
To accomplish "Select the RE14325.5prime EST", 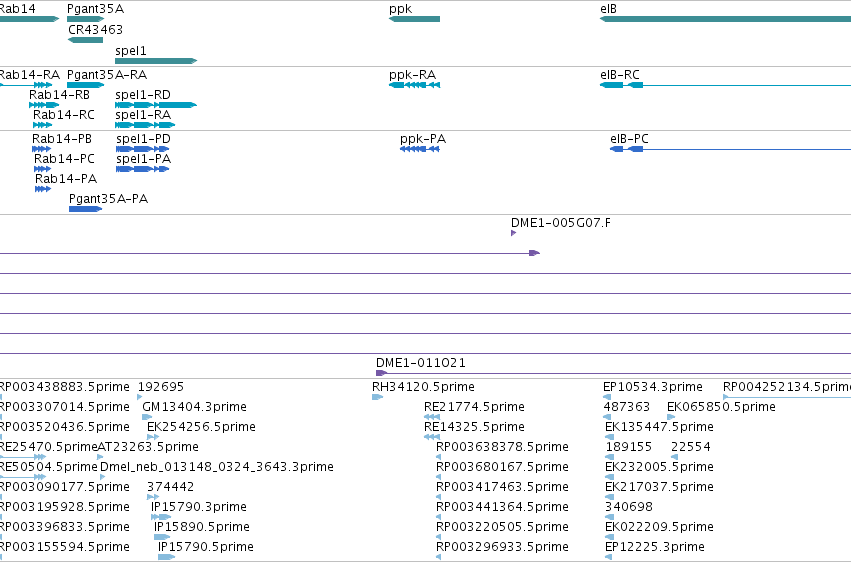I will [x=432, y=437].
